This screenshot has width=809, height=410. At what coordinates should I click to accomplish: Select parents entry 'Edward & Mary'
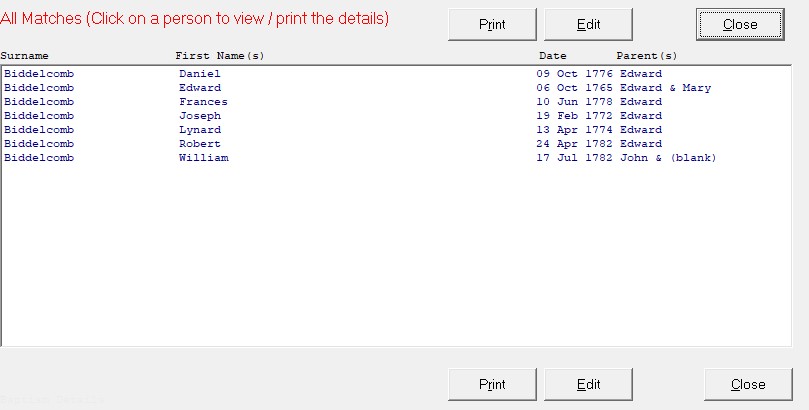665,88
